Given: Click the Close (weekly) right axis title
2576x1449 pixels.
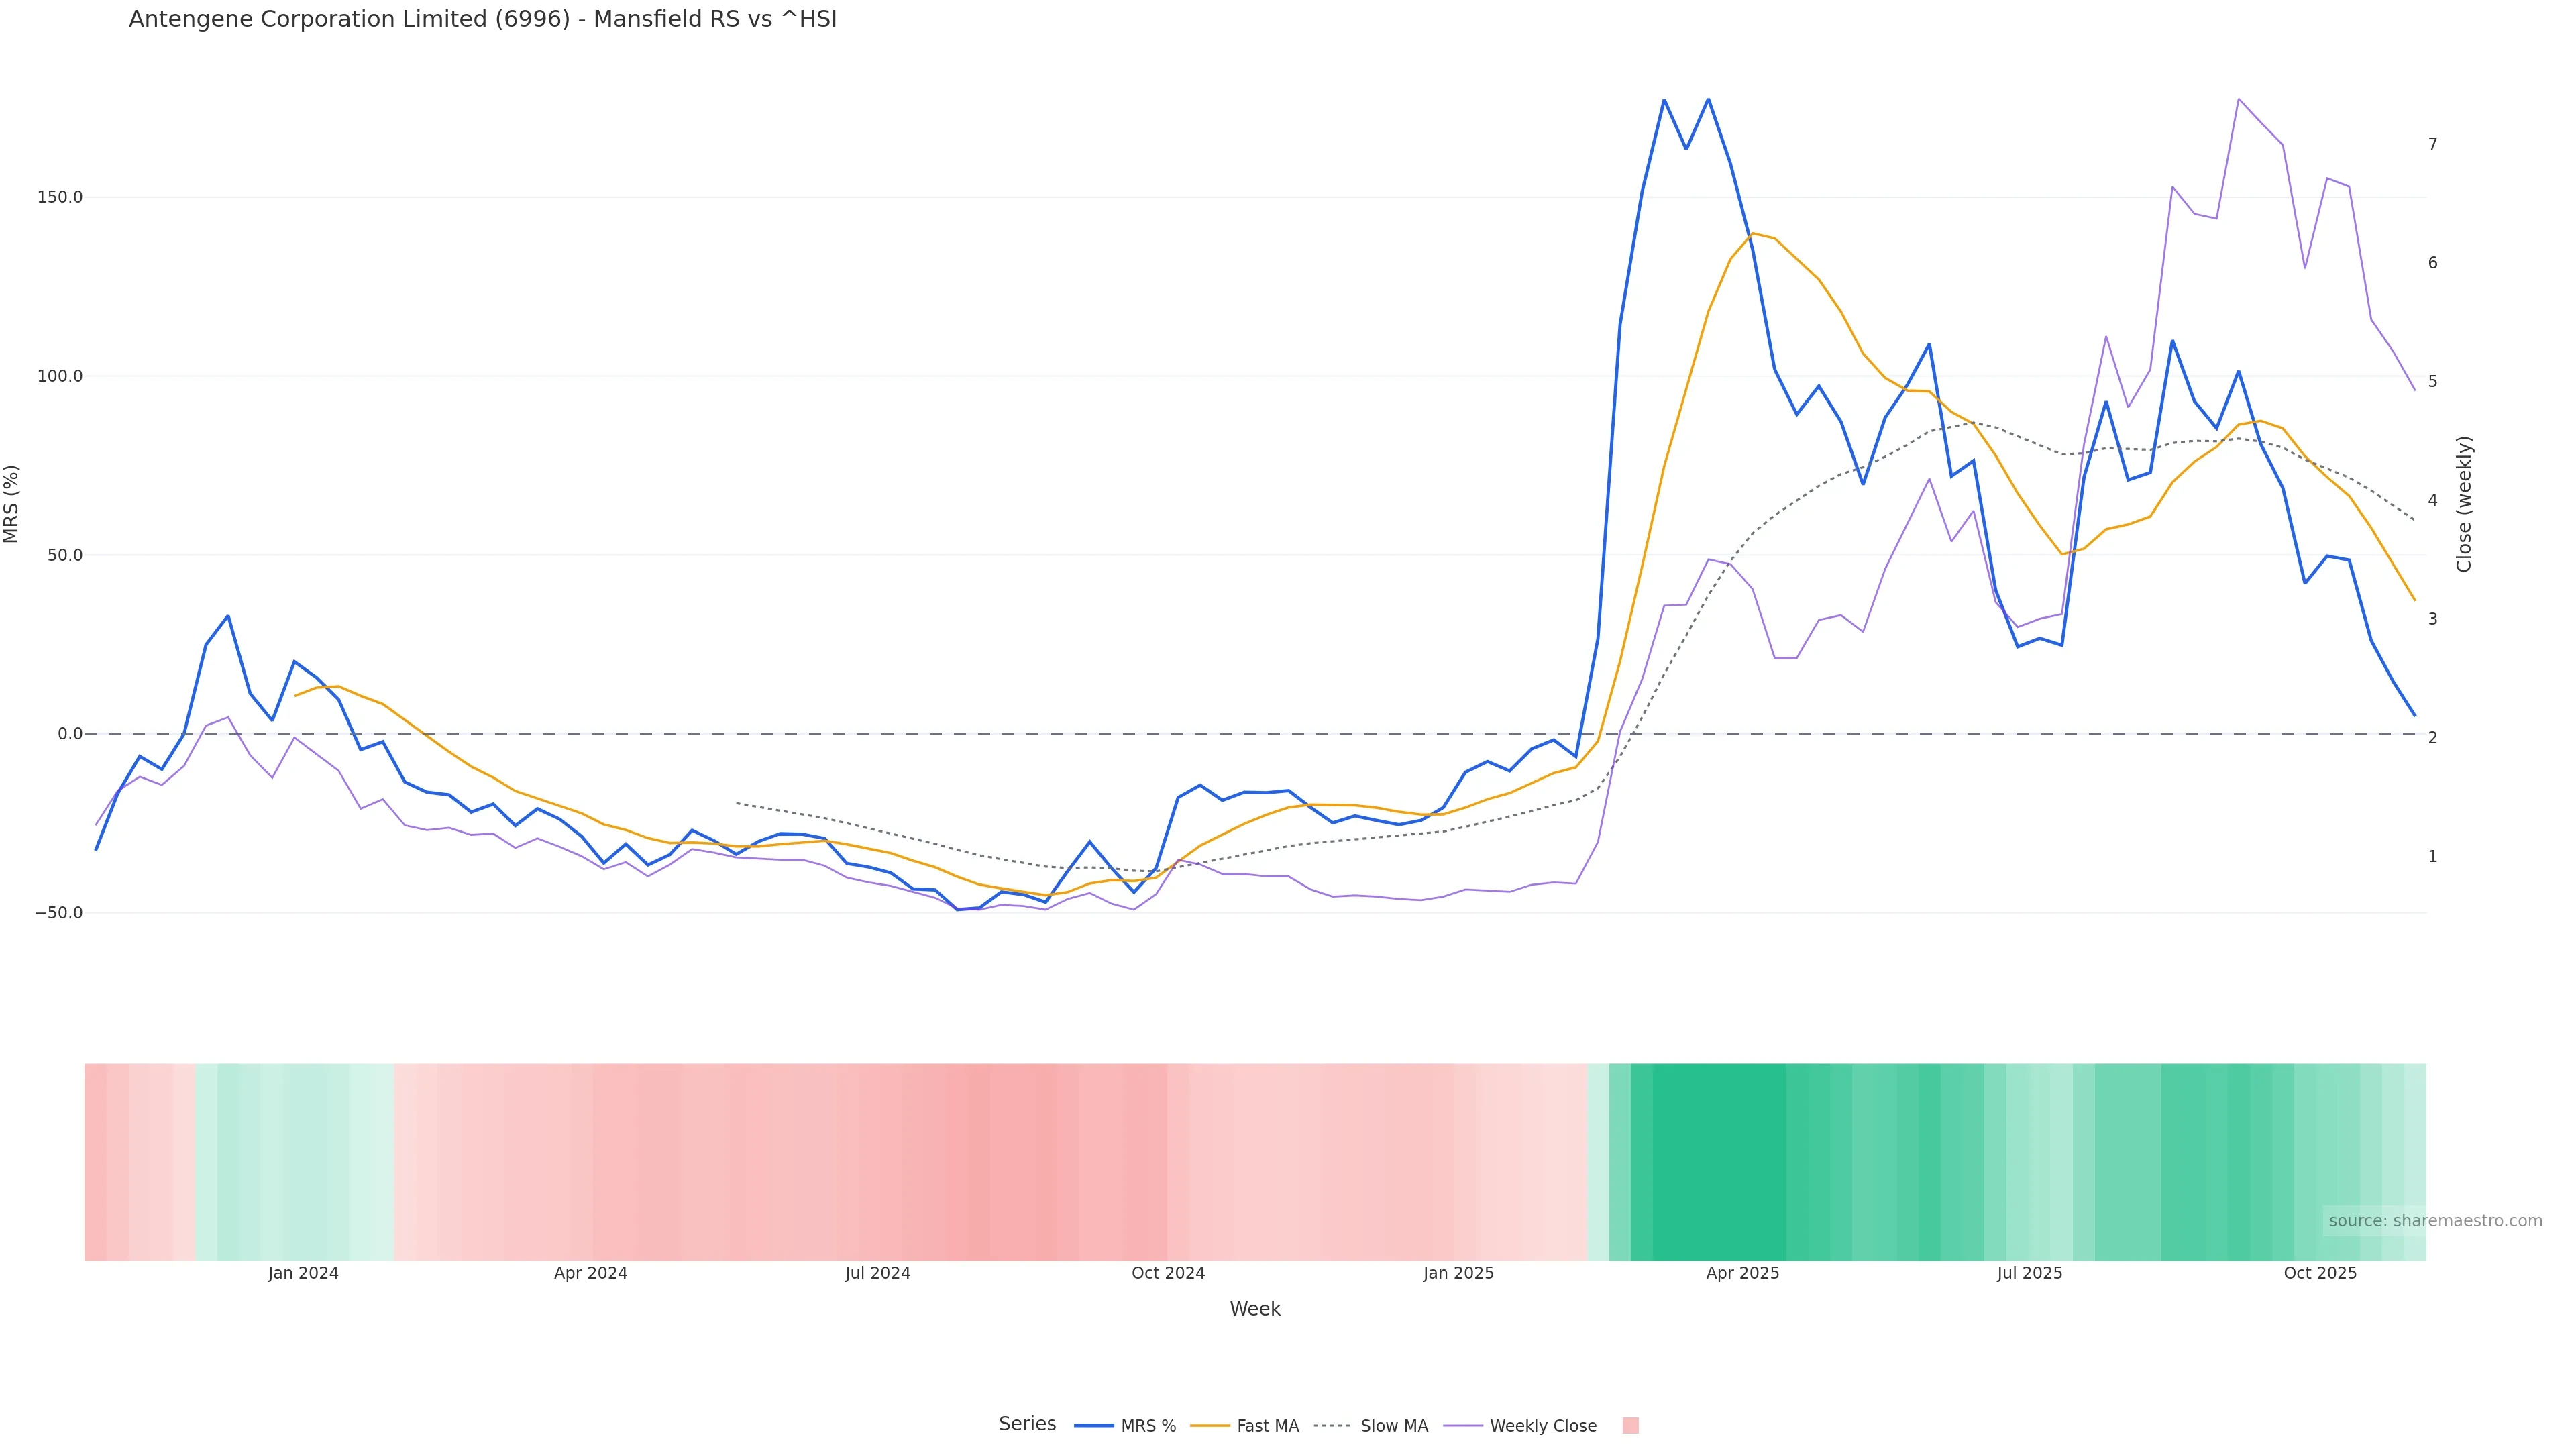Looking at the screenshot, I should (x=2464, y=504).
